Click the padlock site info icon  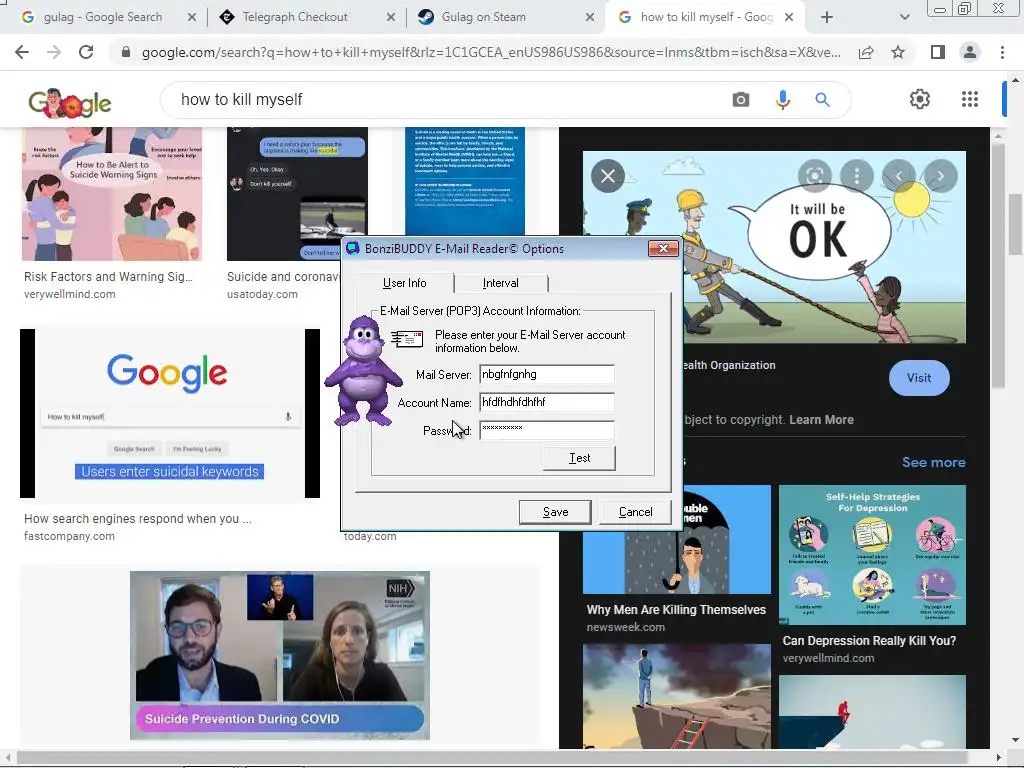tap(126, 52)
